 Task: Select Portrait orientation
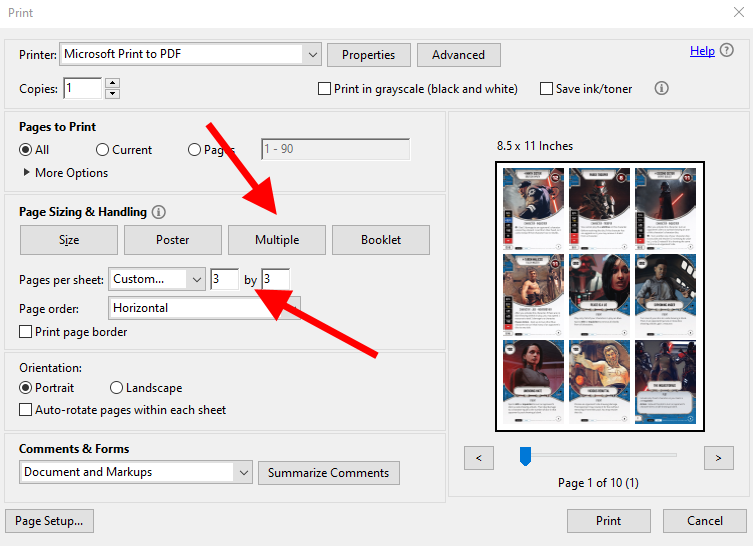tap(25, 388)
